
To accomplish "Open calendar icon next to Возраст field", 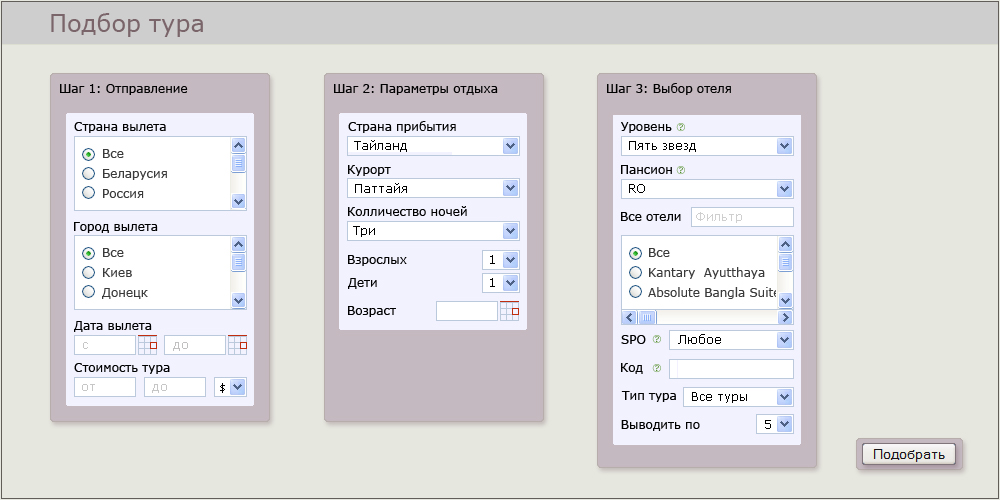I will (510, 311).
